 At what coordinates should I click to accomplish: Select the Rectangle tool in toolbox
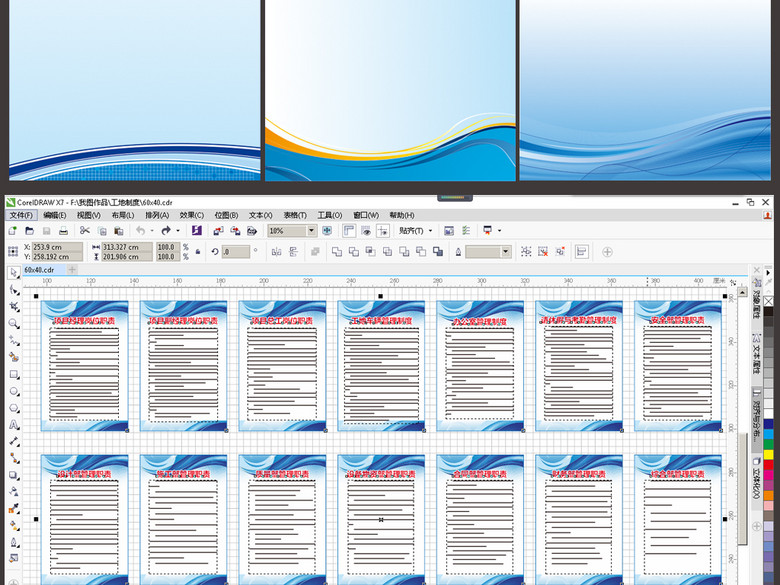click(x=14, y=374)
